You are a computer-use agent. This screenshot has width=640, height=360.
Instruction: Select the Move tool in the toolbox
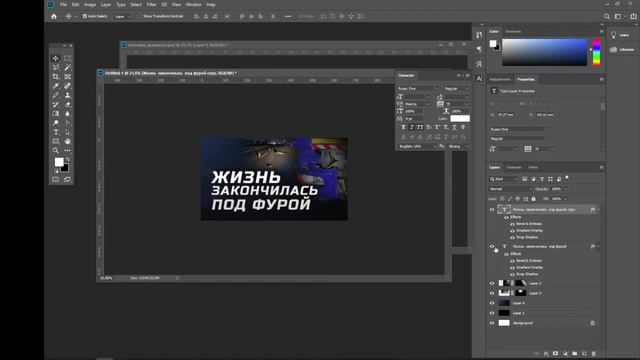click(56, 58)
